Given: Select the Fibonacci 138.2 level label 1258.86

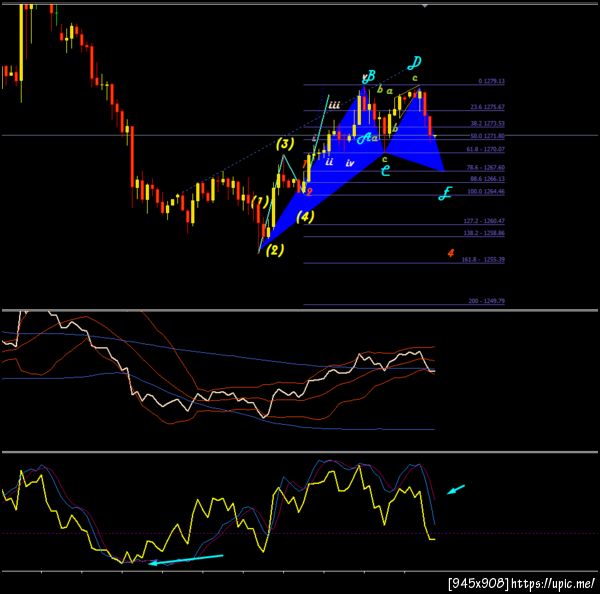Looking at the screenshot, I should pyautogui.click(x=484, y=233).
